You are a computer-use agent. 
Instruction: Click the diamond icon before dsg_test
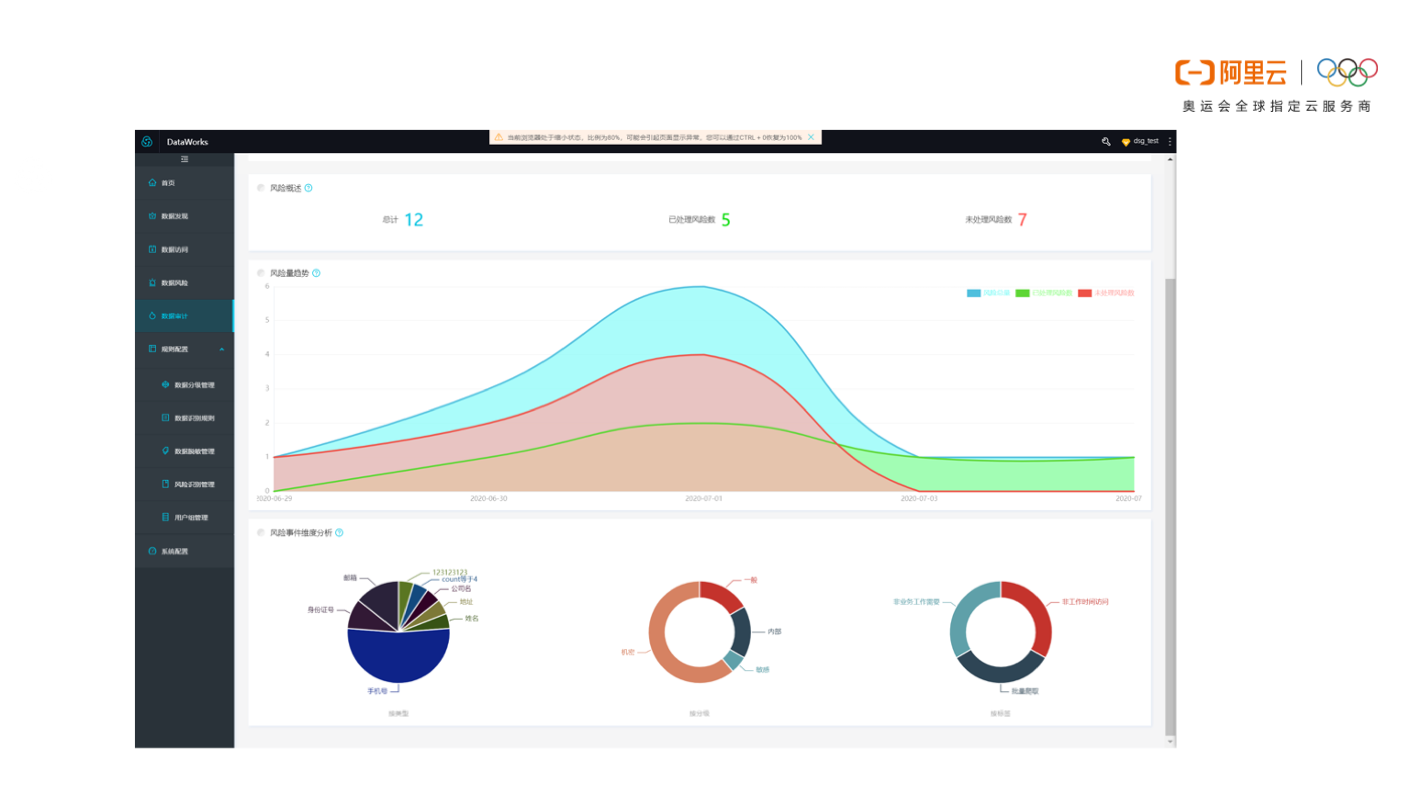1125,142
